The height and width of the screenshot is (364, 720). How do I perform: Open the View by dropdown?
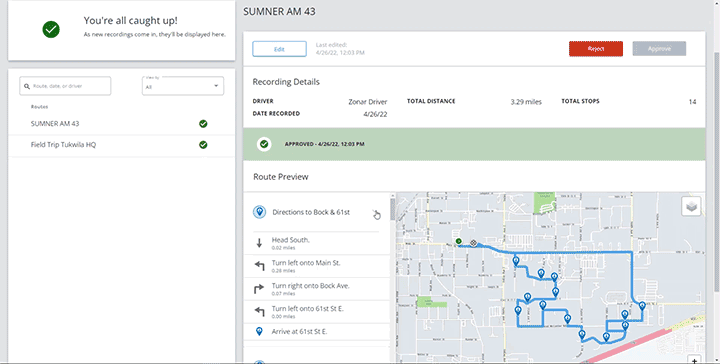click(183, 86)
